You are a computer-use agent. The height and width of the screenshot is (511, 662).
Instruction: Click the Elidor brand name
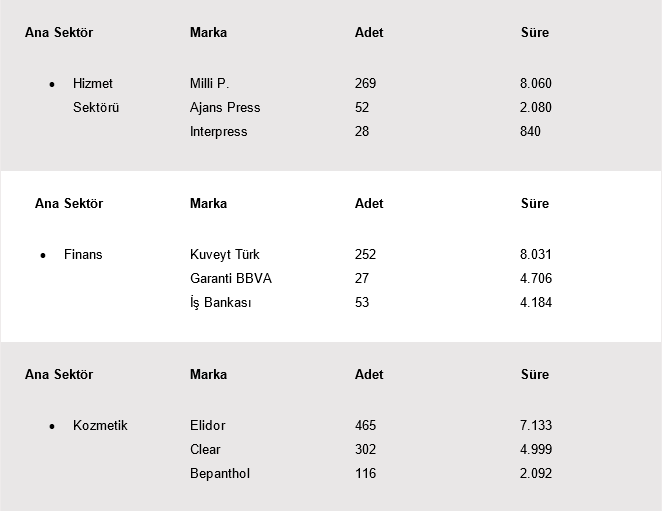[x=208, y=426]
